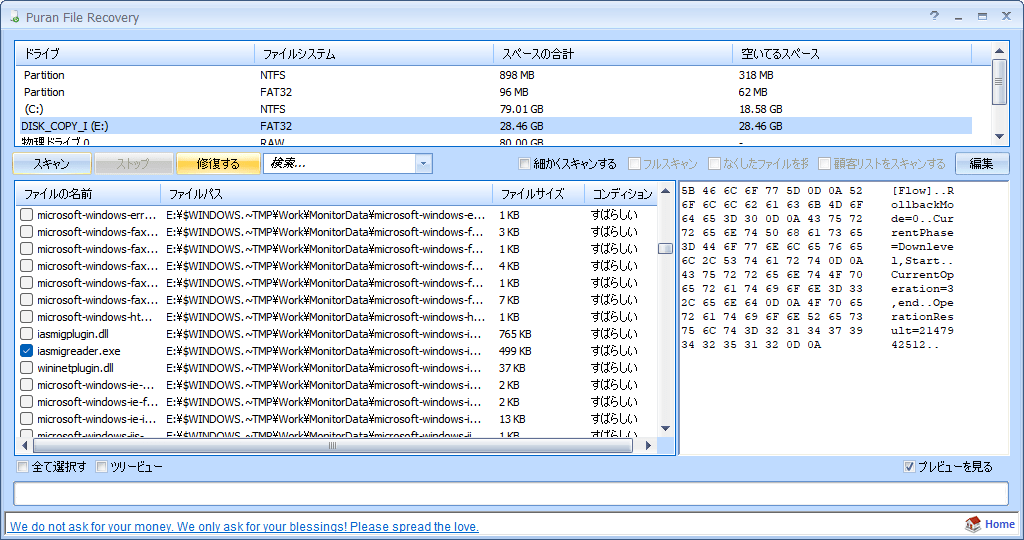
Task: Open the 検索 dropdown arrow
Action: (x=422, y=164)
